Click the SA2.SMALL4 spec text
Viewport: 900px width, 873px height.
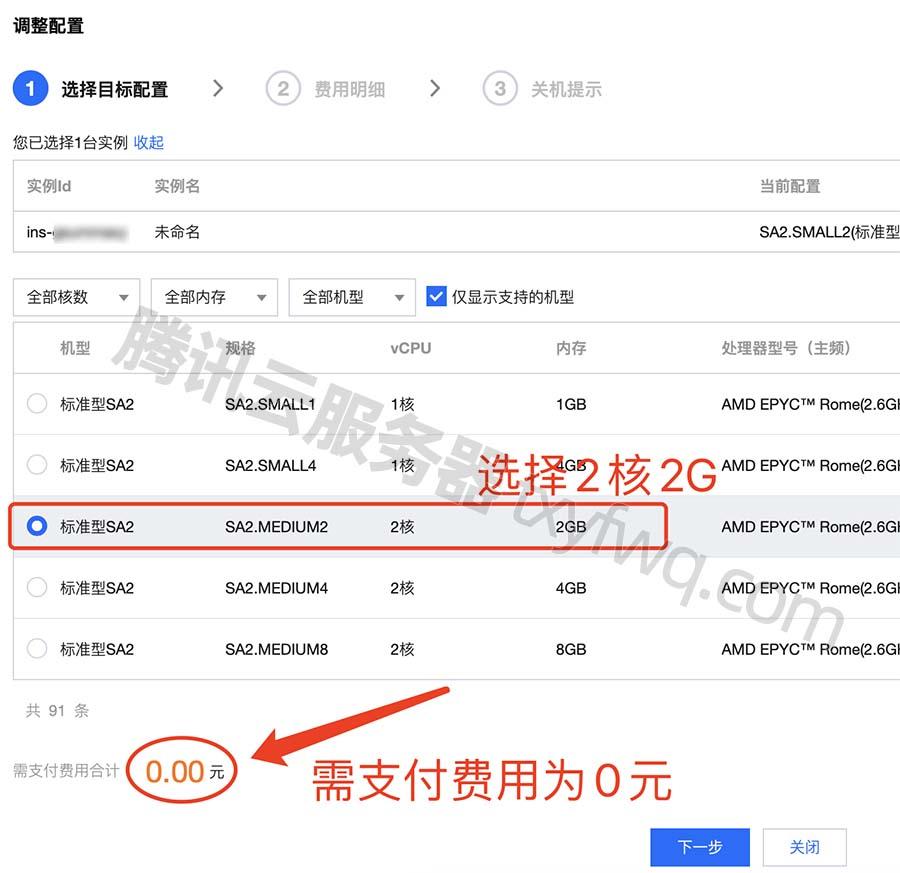point(270,465)
